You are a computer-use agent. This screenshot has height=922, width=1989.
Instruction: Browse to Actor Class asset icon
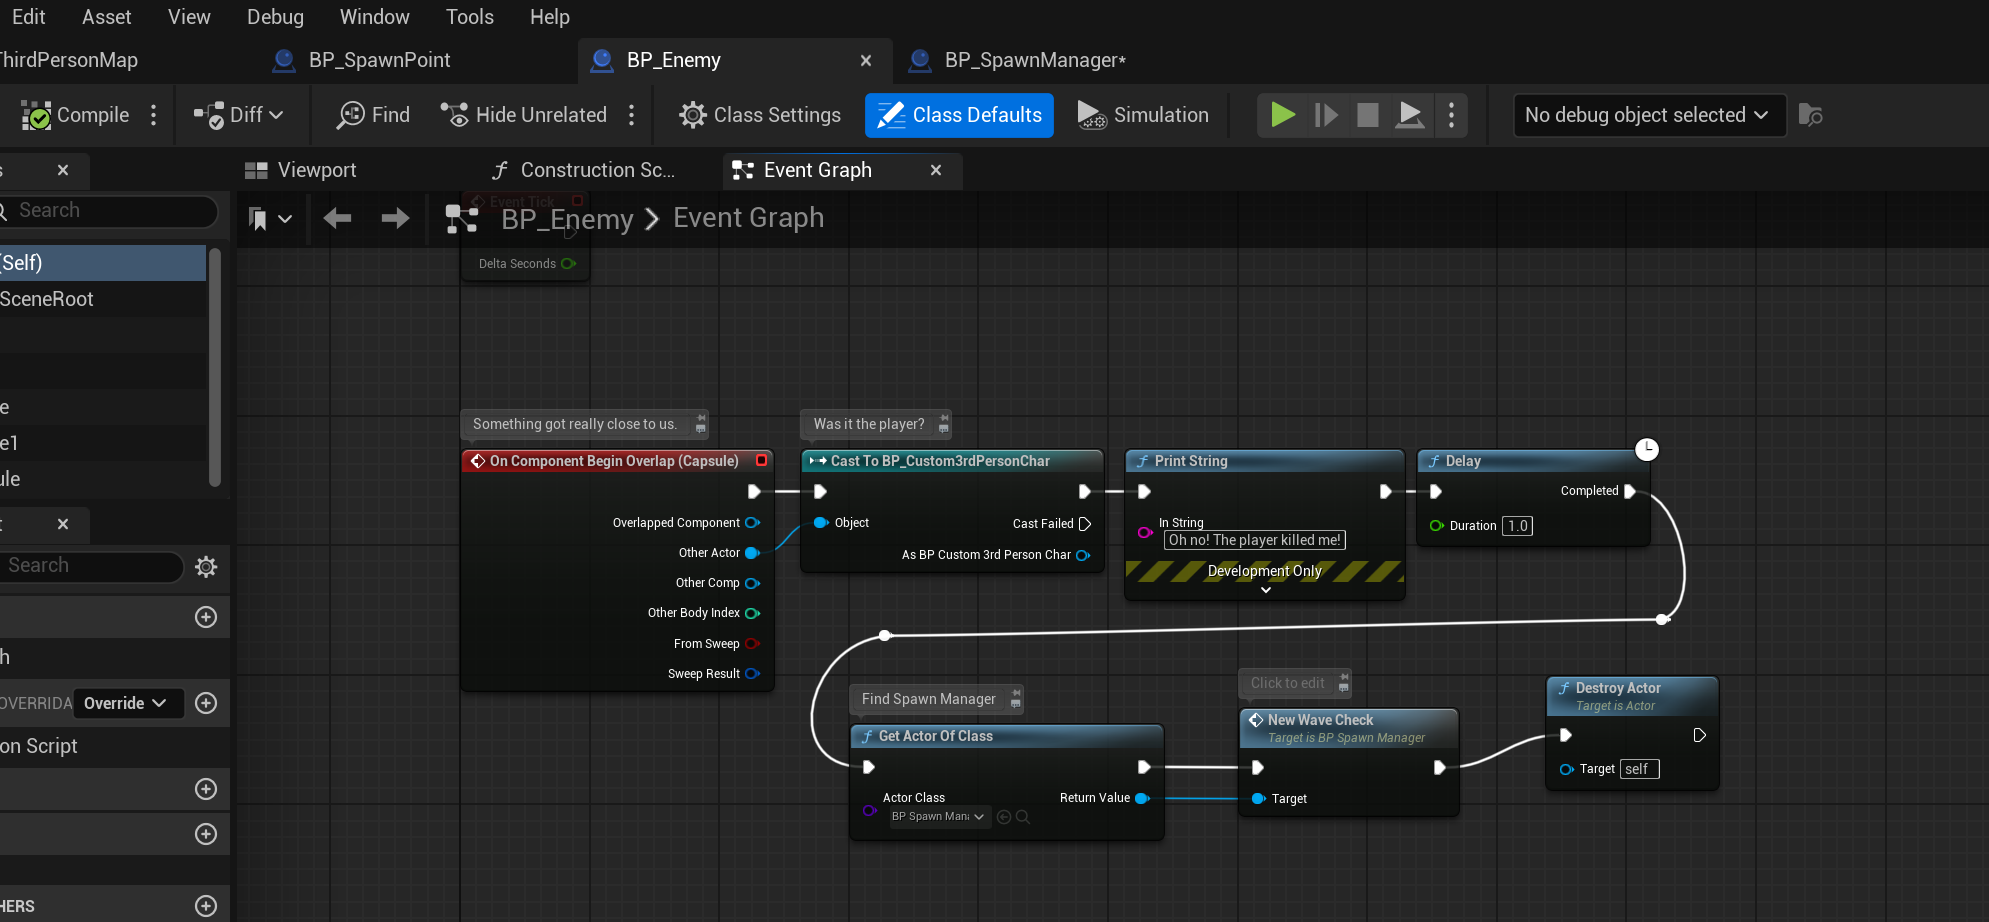click(1023, 817)
